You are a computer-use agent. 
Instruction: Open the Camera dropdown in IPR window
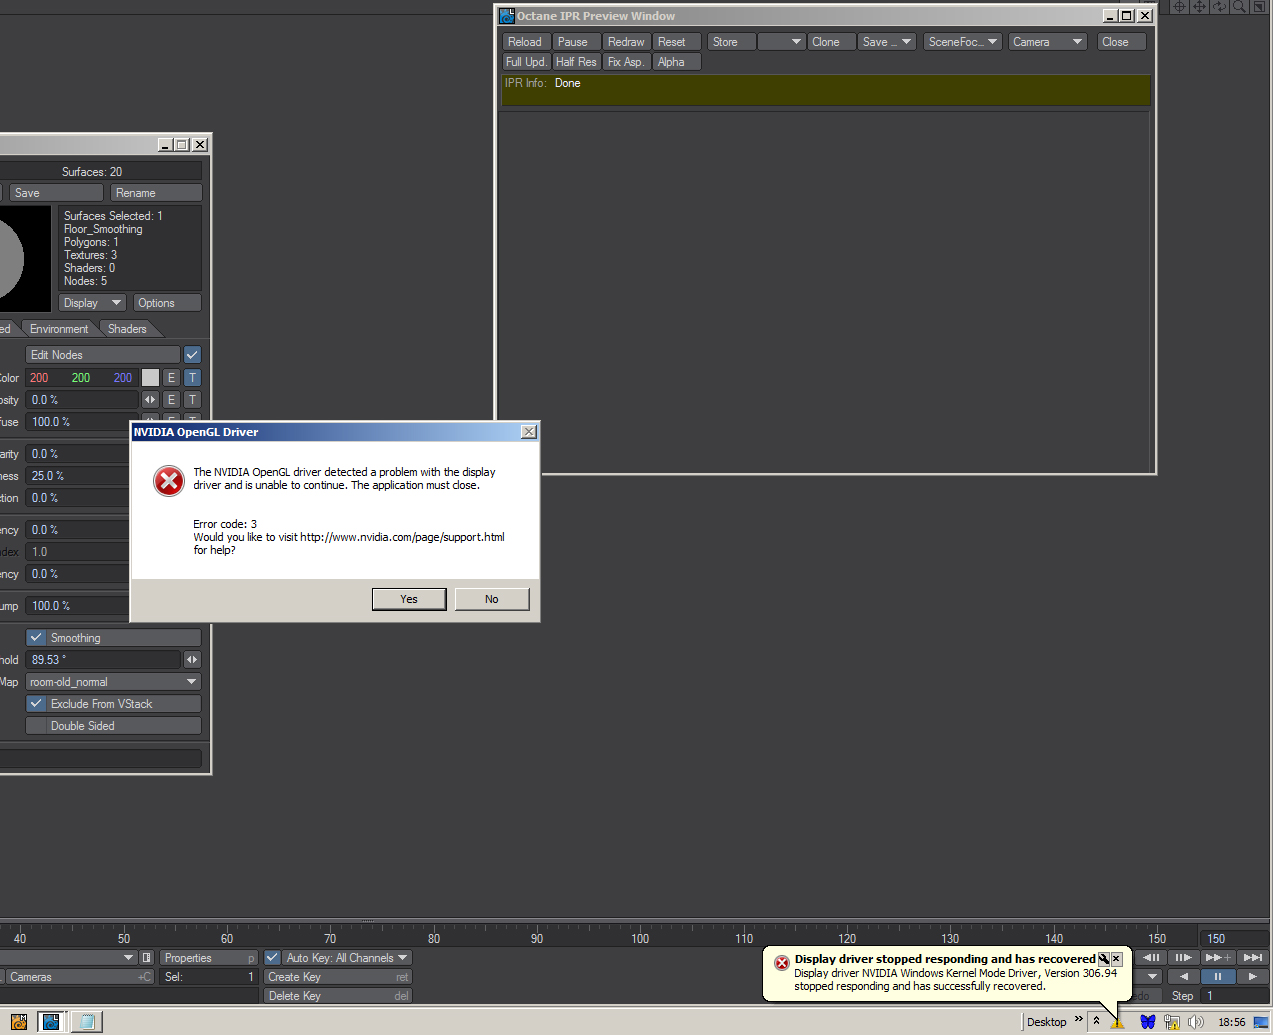click(1047, 42)
